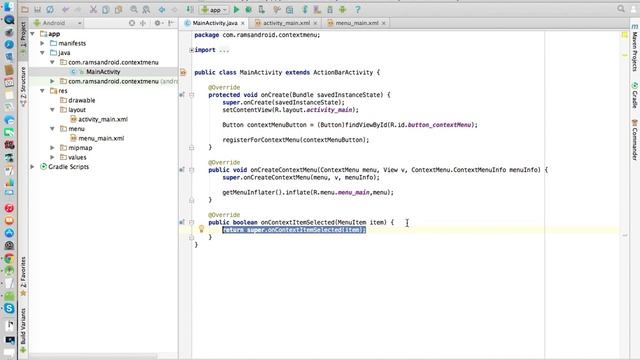Image resolution: width=640 pixels, height=360 pixels.
Task: Click the Redo arrow icon
Action: pos(78,9)
